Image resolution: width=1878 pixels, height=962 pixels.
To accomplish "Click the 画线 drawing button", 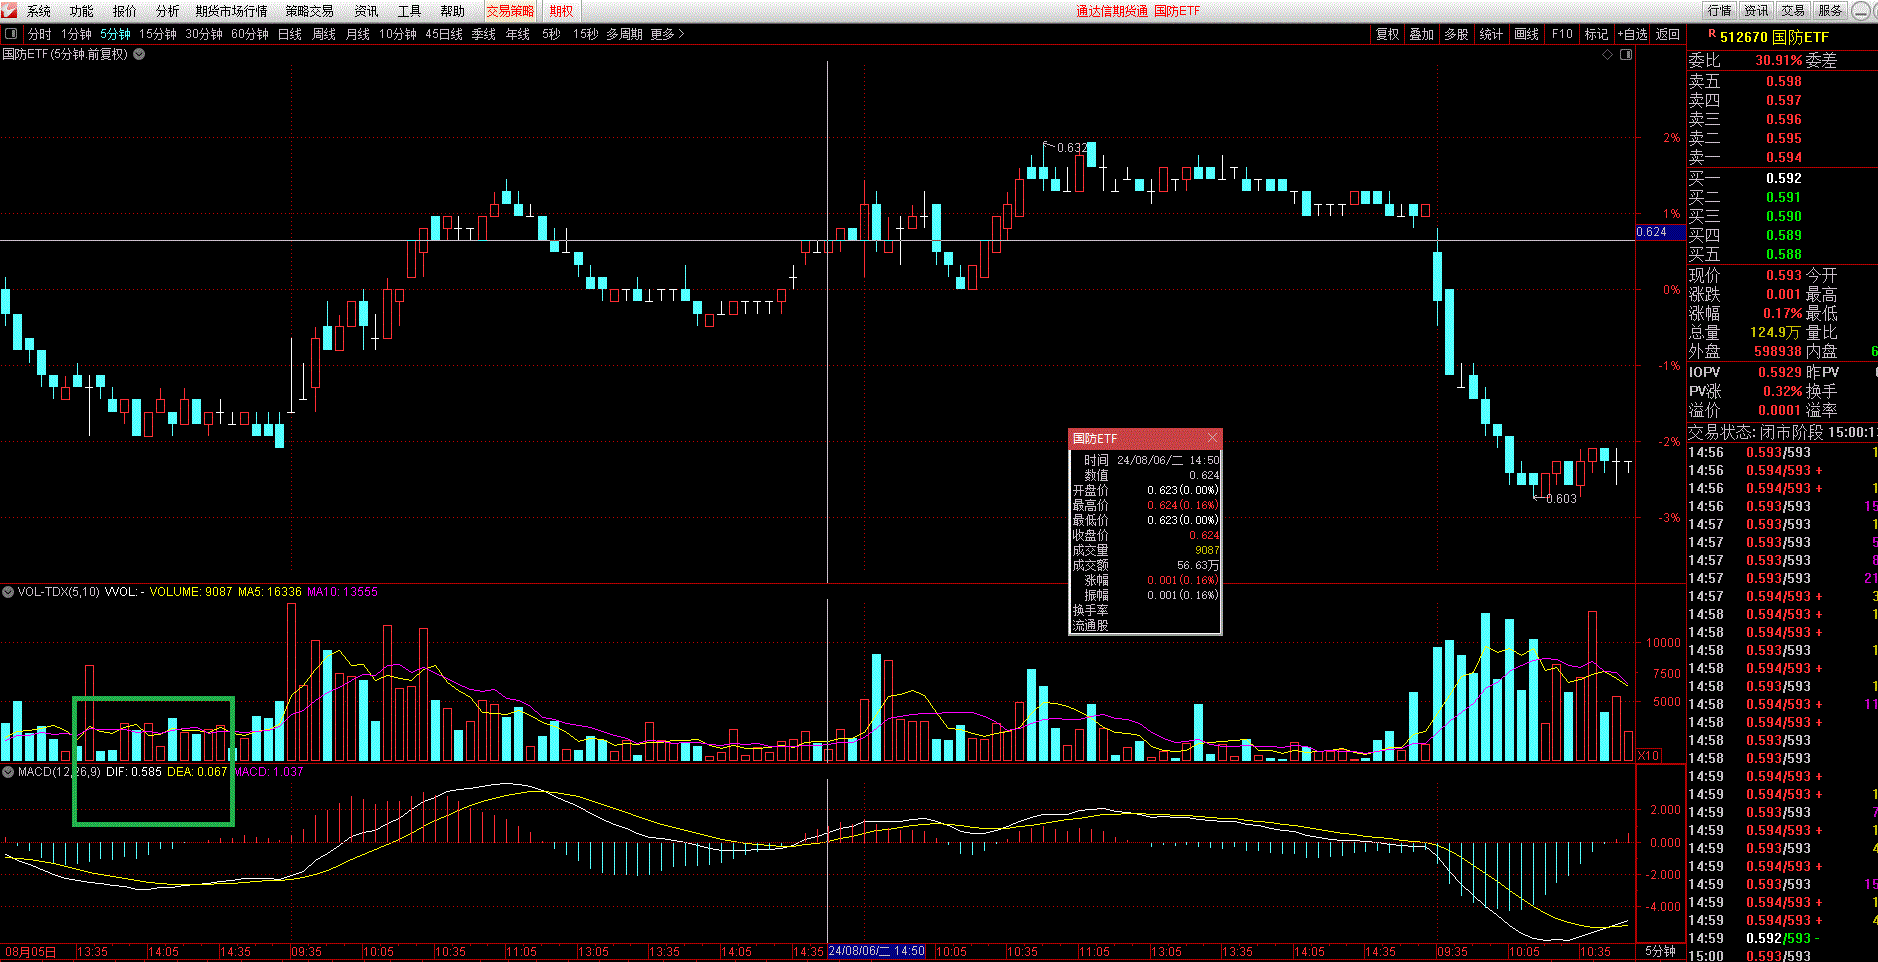I will 1527,34.
